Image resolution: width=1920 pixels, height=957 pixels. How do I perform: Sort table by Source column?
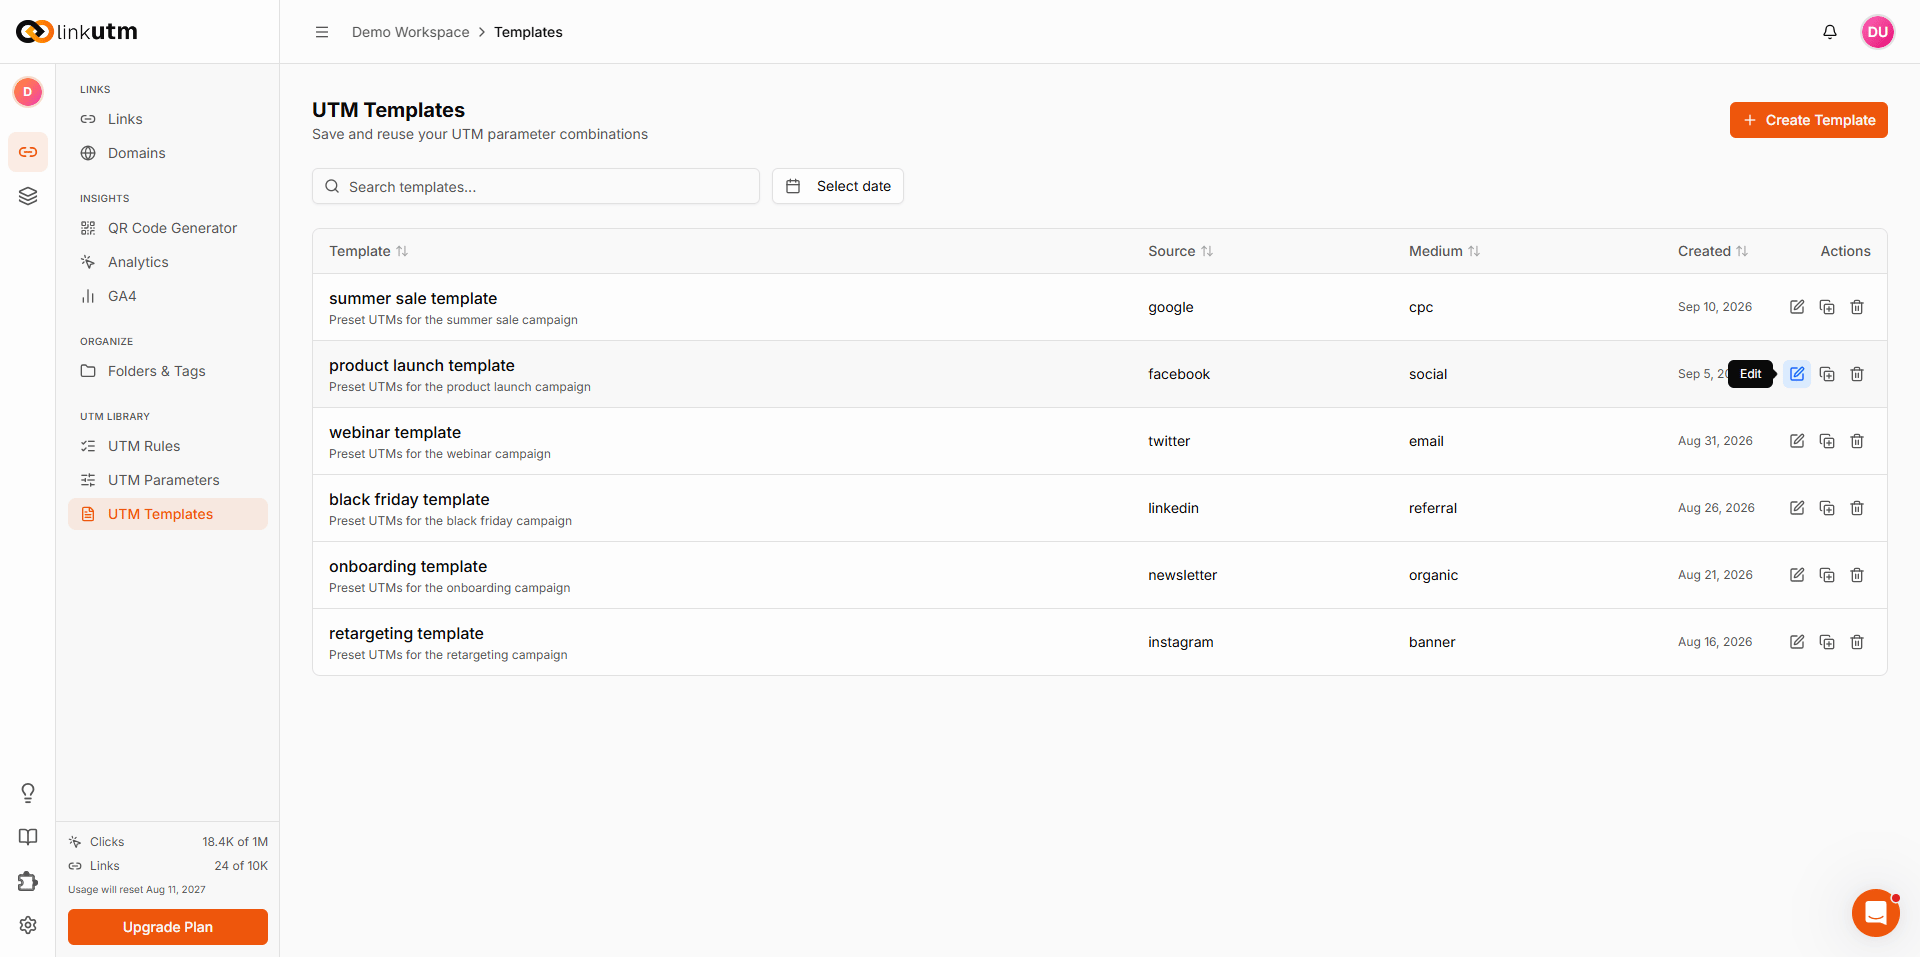(x=1180, y=251)
